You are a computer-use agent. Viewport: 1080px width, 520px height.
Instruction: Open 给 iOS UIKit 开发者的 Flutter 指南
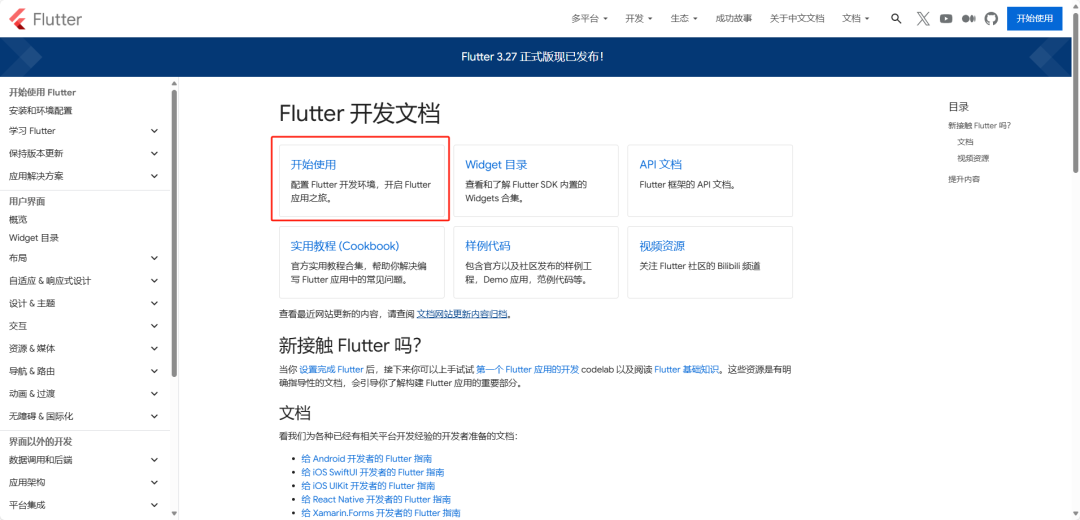coord(368,486)
